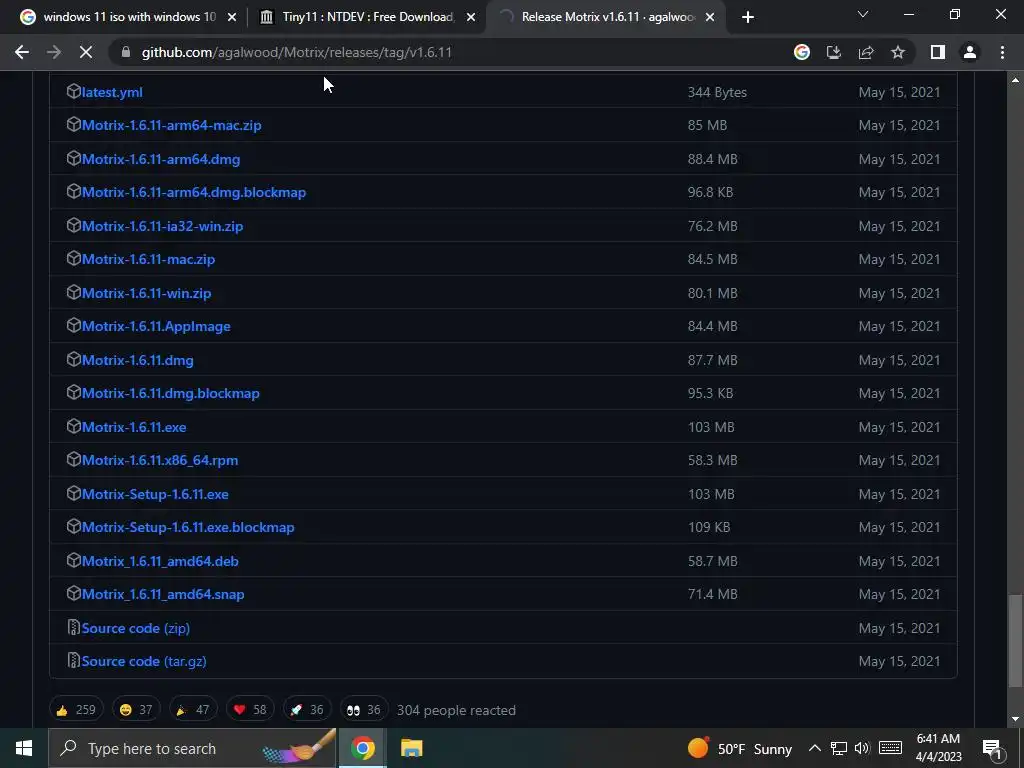Download Motrix-1.6.11.dmg.blockmap
This screenshot has height=768, width=1024.
(170, 393)
